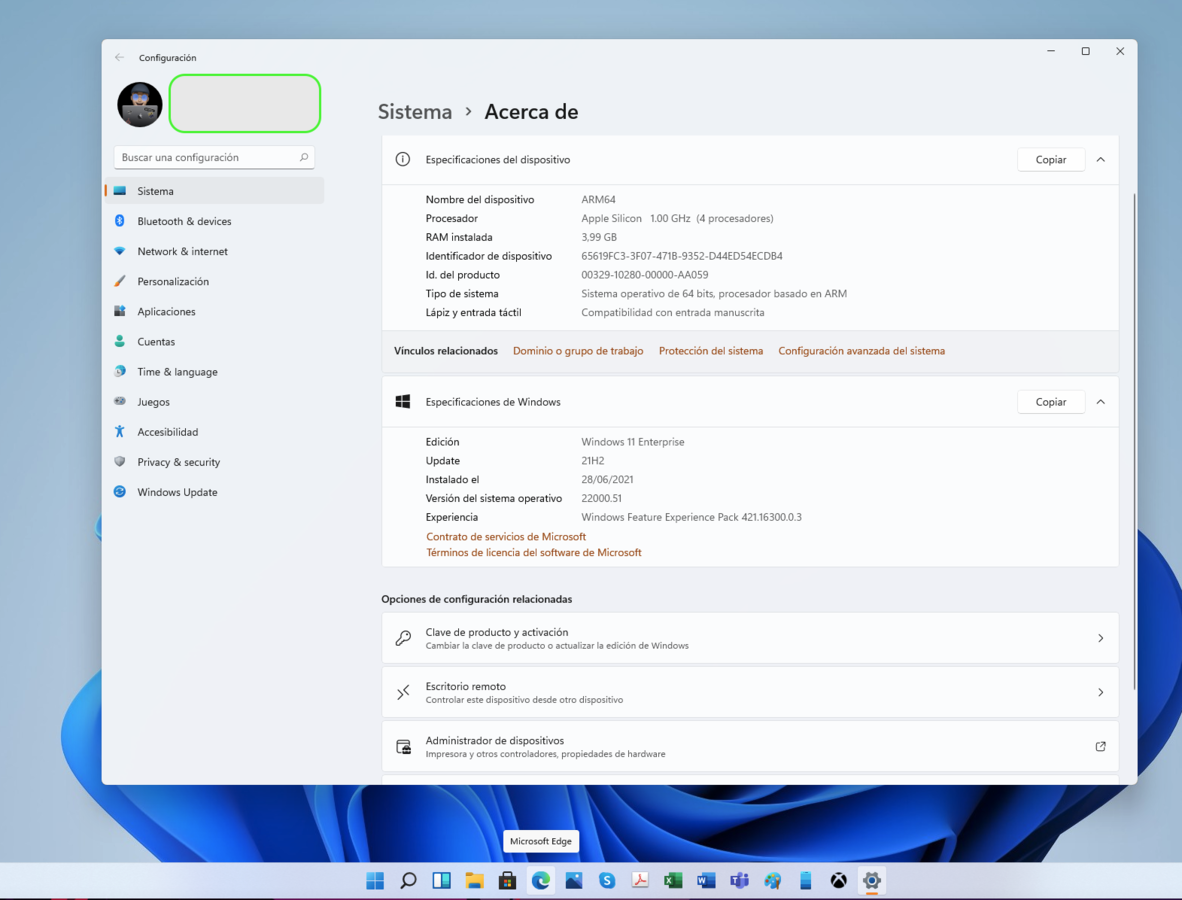Launch Microsoft Edge from the taskbar
The height and width of the screenshot is (900, 1182).
click(x=540, y=880)
